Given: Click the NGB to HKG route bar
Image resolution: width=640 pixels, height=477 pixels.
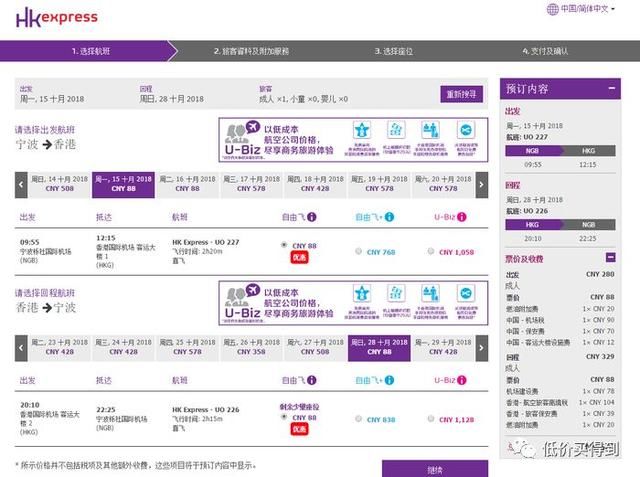Looking at the screenshot, I should click(x=560, y=151).
